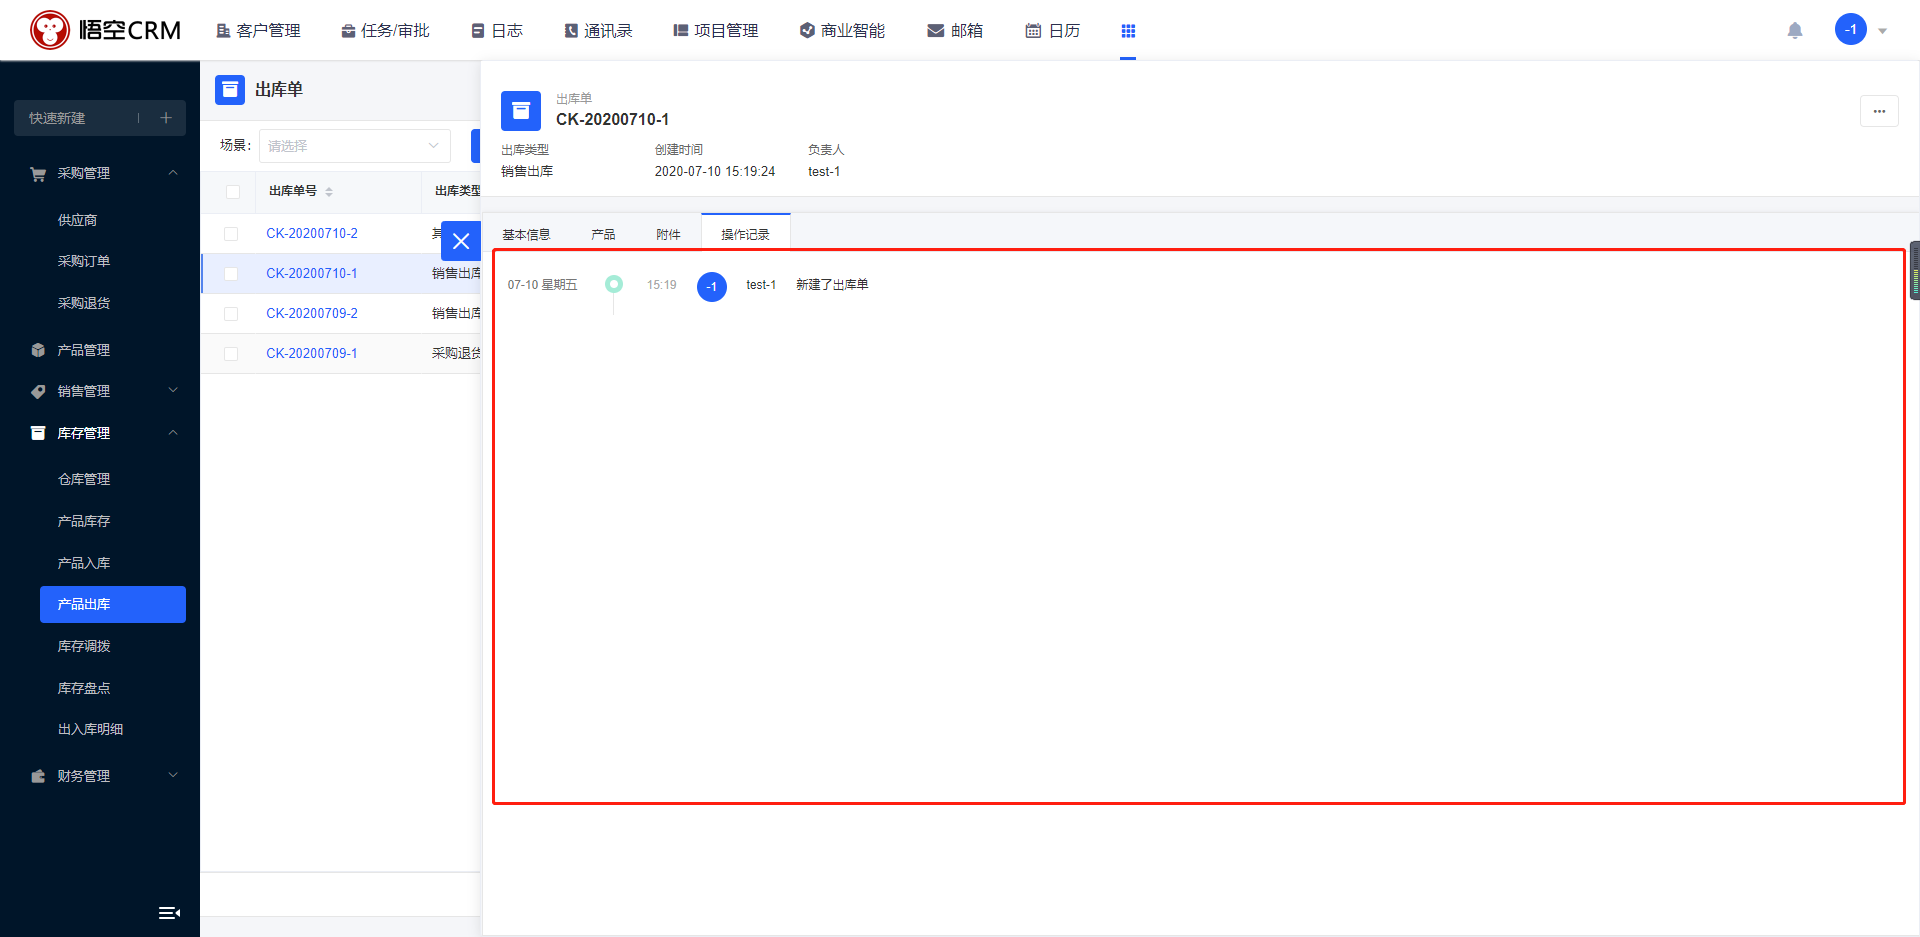Collapse the 库存管理 sidebar group
Image resolution: width=1920 pixels, height=937 pixels.
pyautogui.click(x=173, y=433)
